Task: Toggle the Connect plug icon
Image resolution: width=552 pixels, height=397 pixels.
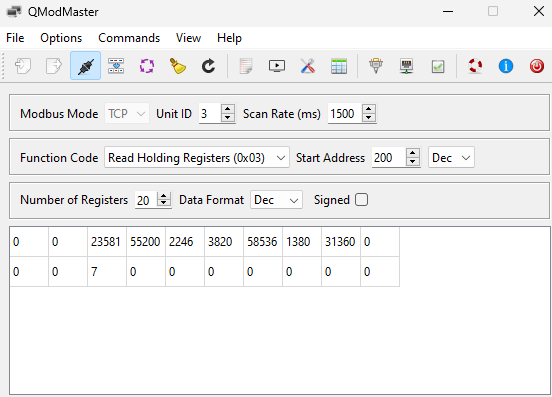Action: 85,66
